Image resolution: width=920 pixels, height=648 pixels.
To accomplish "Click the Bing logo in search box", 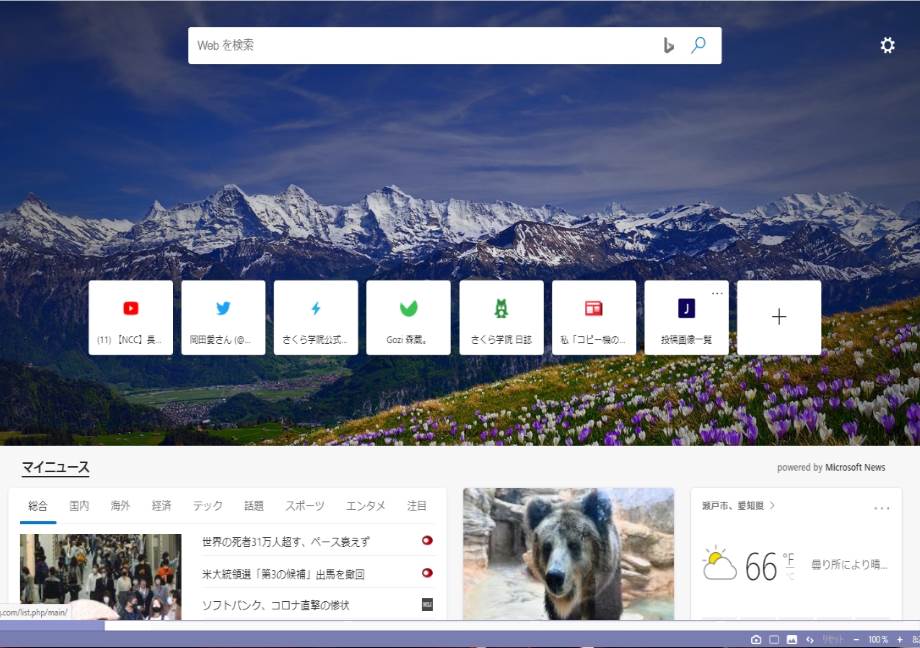I will (669, 45).
